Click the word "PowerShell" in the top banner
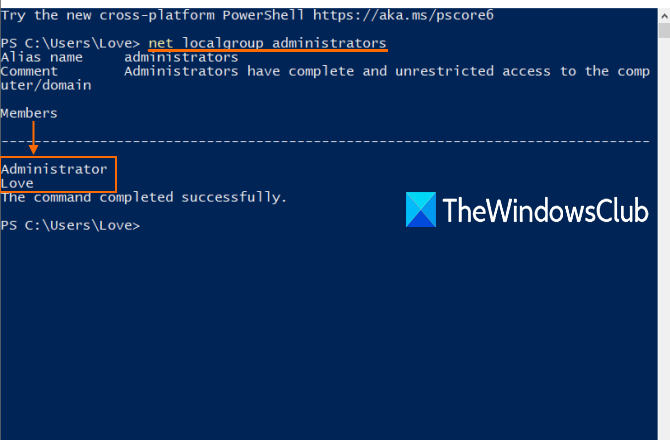 click(267, 15)
